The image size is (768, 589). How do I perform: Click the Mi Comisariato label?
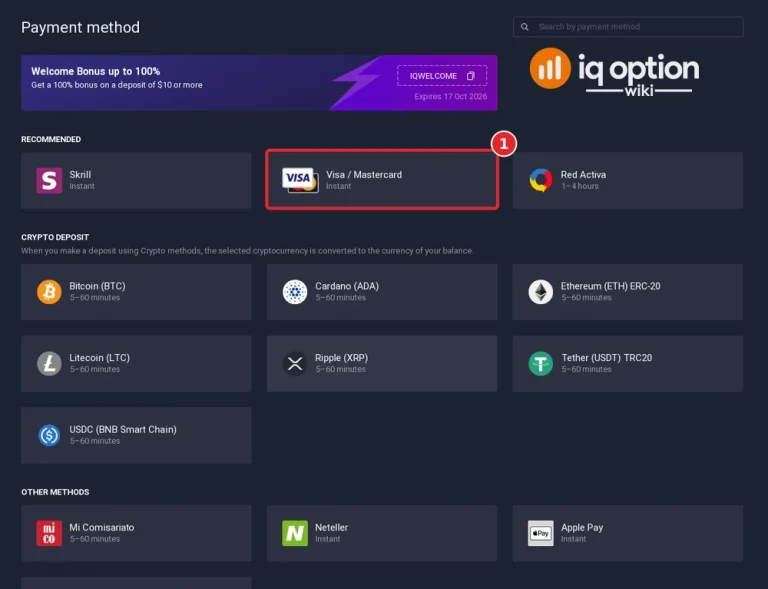pyautogui.click(x=102, y=527)
